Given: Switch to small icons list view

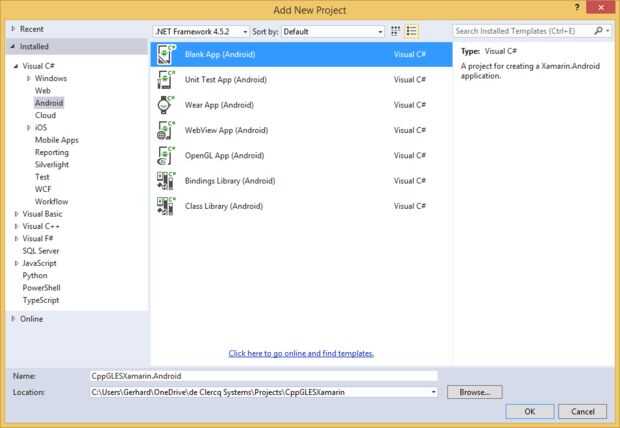Looking at the screenshot, I should [x=411, y=31].
